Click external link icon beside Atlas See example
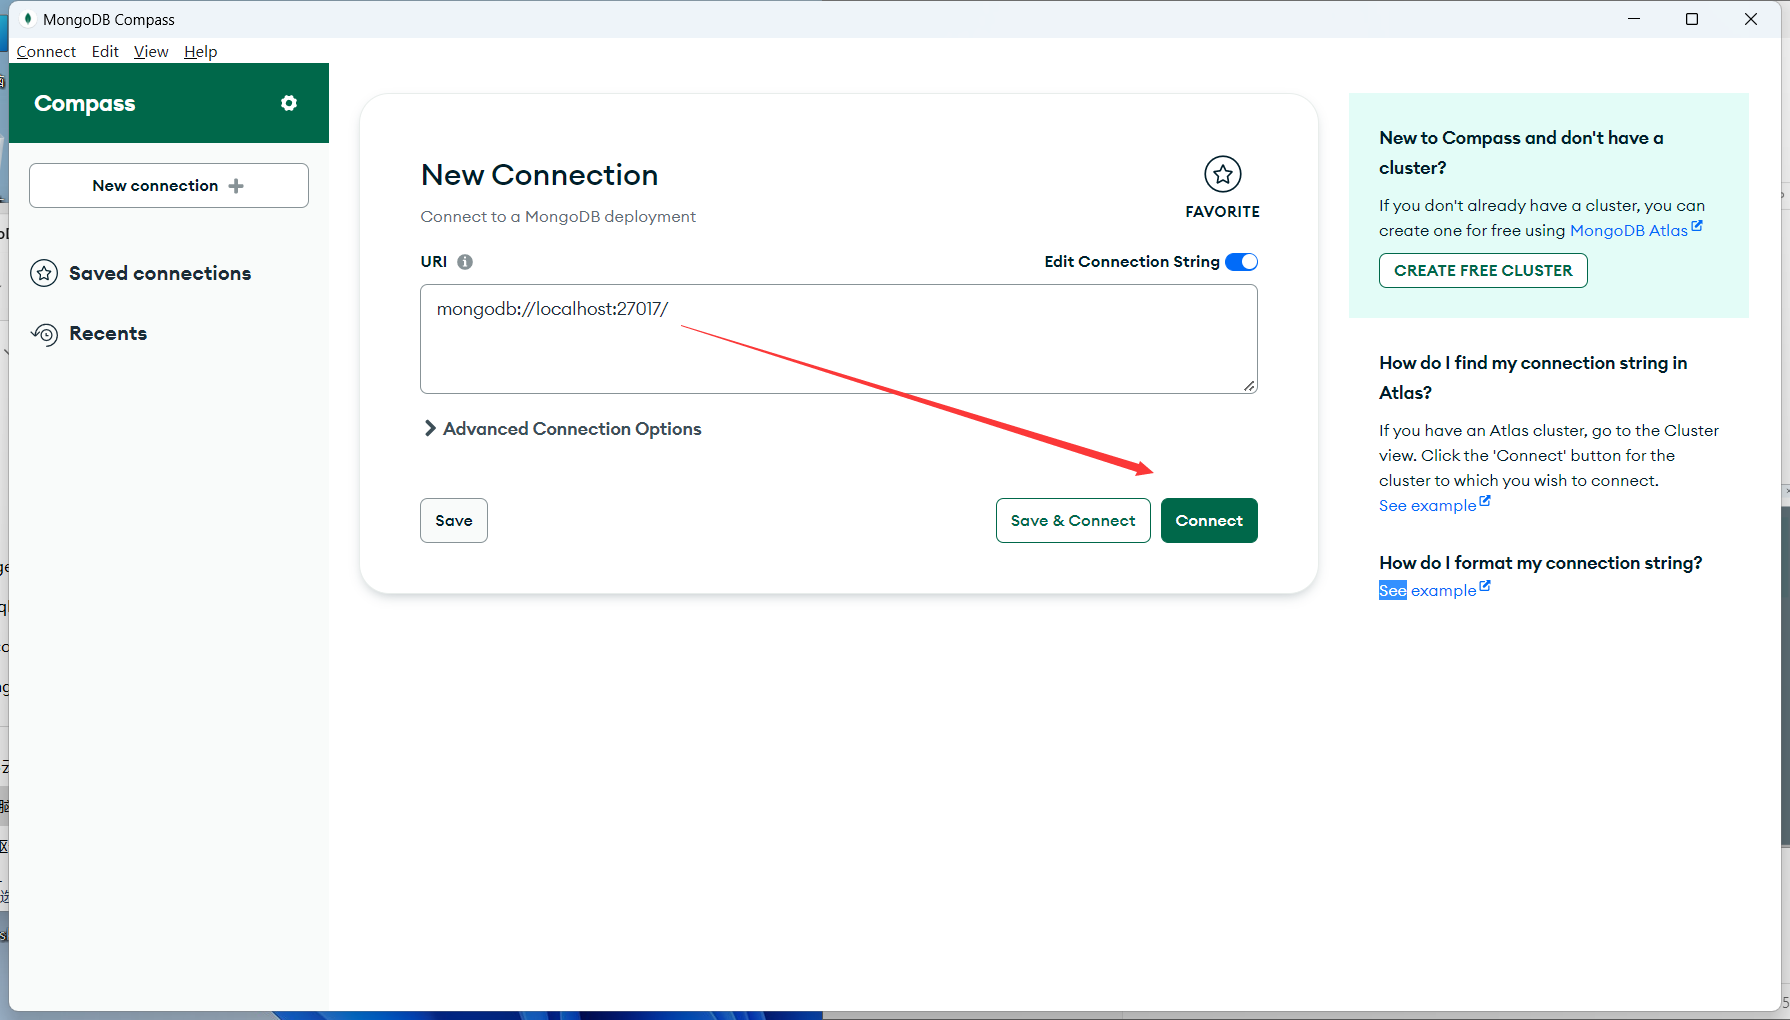This screenshot has height=1020, width=1790. click(1485, 502)
